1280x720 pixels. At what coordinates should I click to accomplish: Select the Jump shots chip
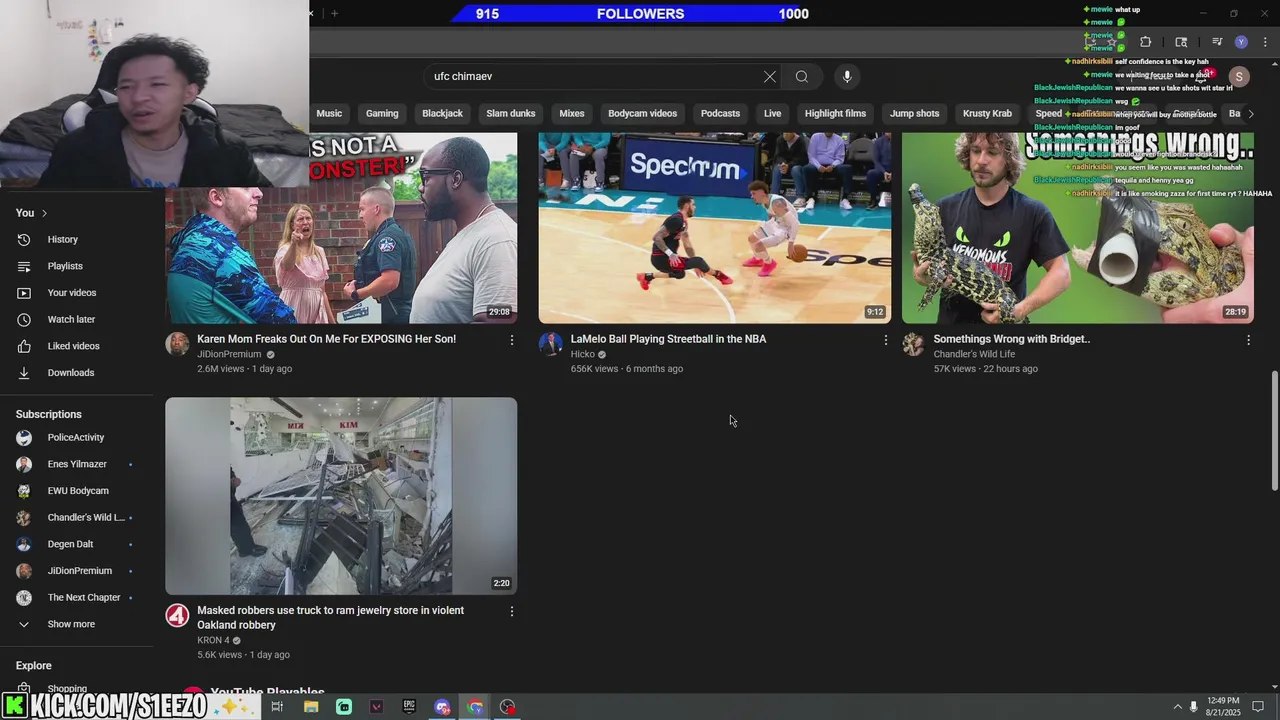[x=914, y=114]
